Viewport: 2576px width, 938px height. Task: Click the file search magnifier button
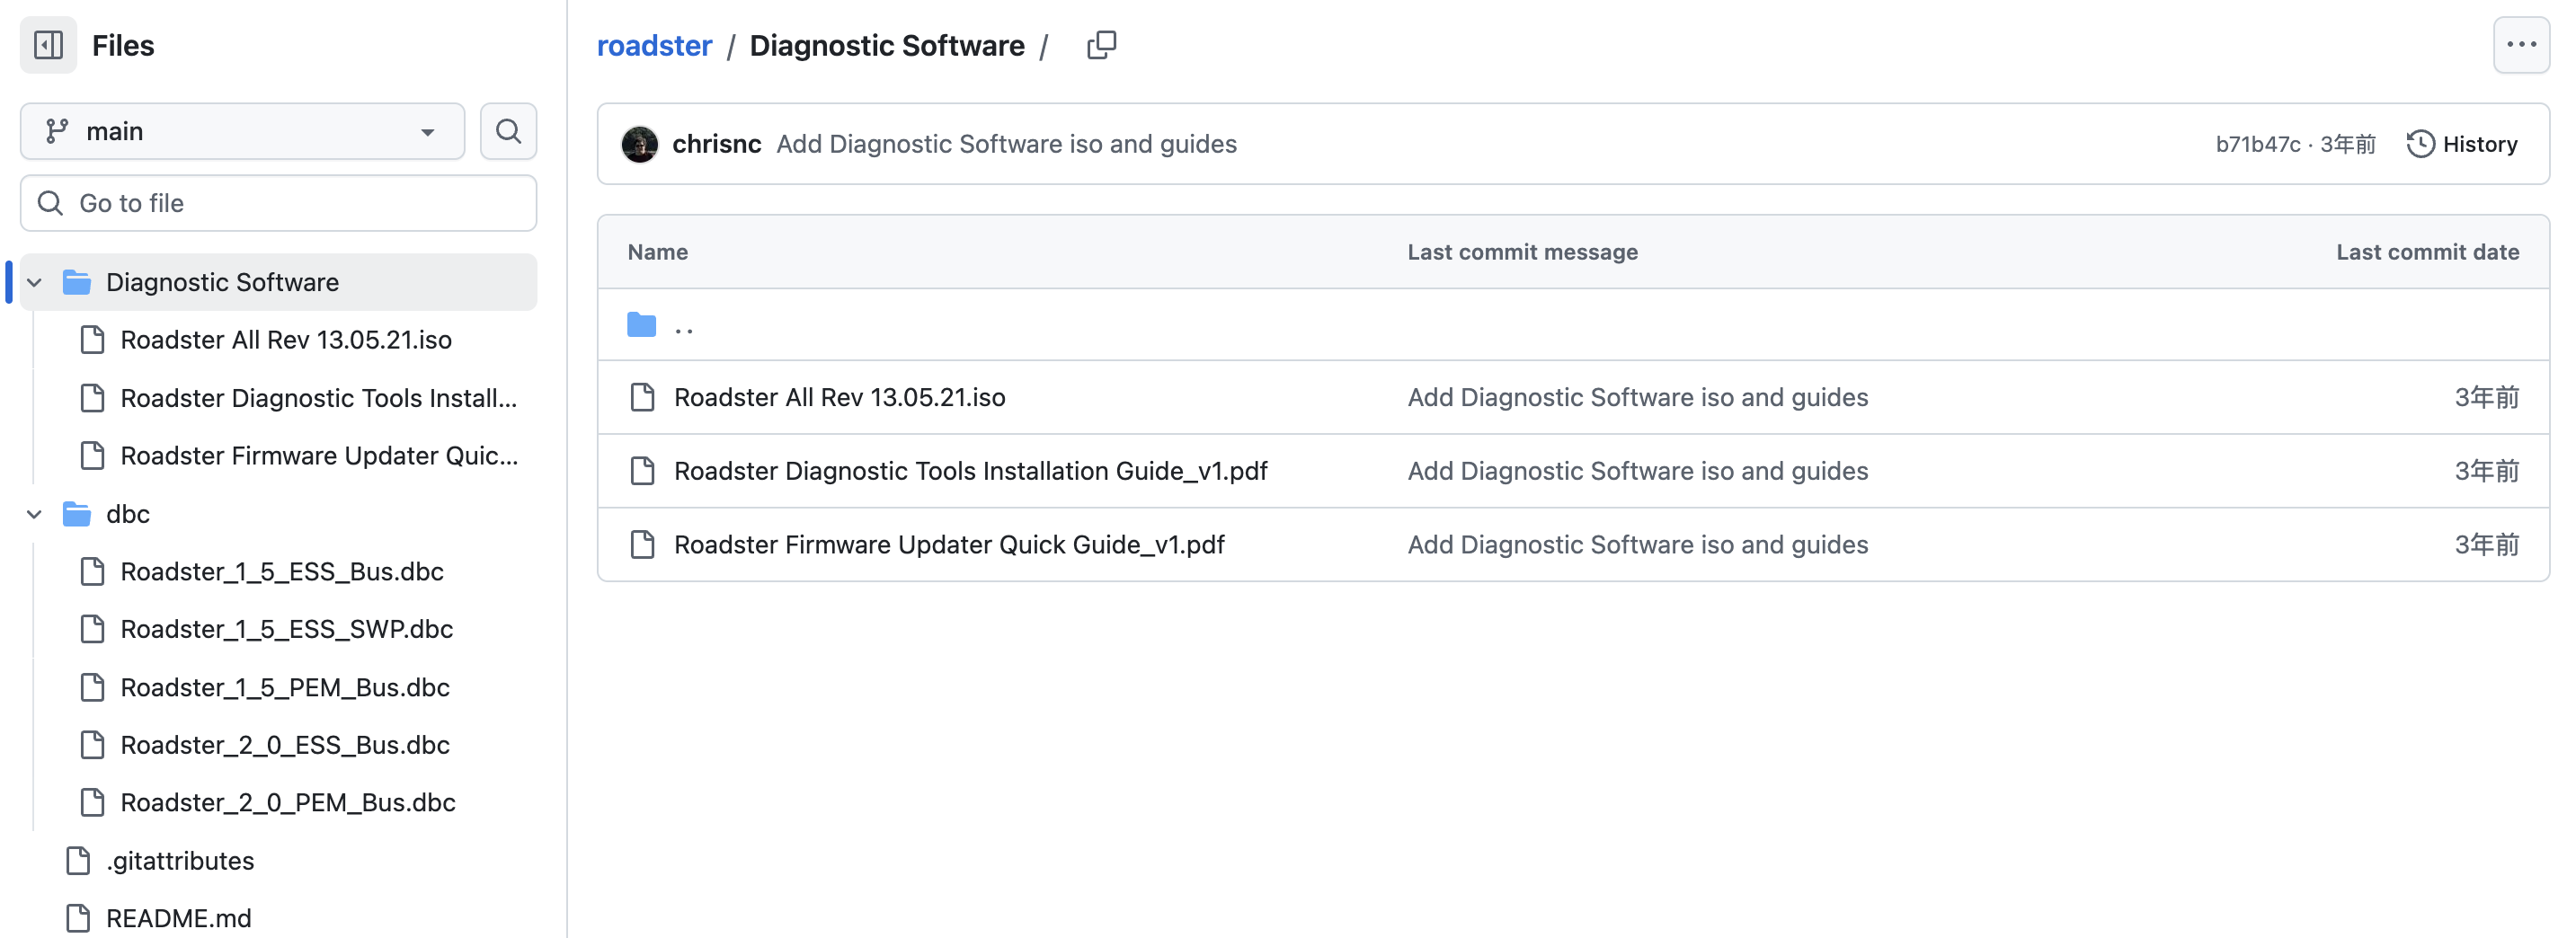coord(508,131)
